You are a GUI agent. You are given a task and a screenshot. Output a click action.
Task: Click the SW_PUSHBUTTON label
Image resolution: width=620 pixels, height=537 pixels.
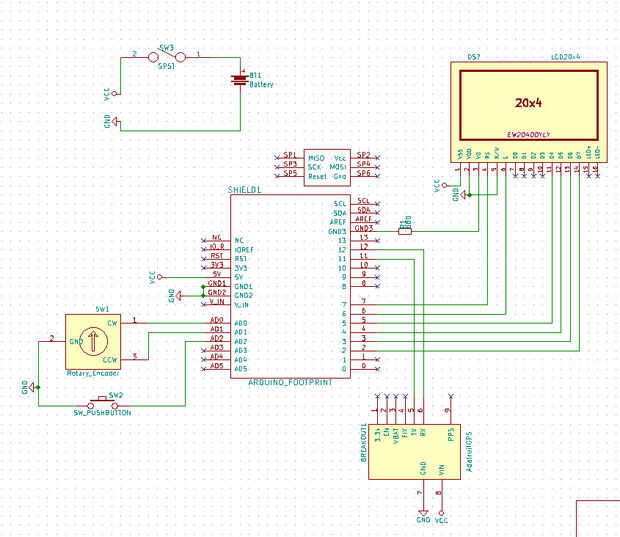pos(102,413)
